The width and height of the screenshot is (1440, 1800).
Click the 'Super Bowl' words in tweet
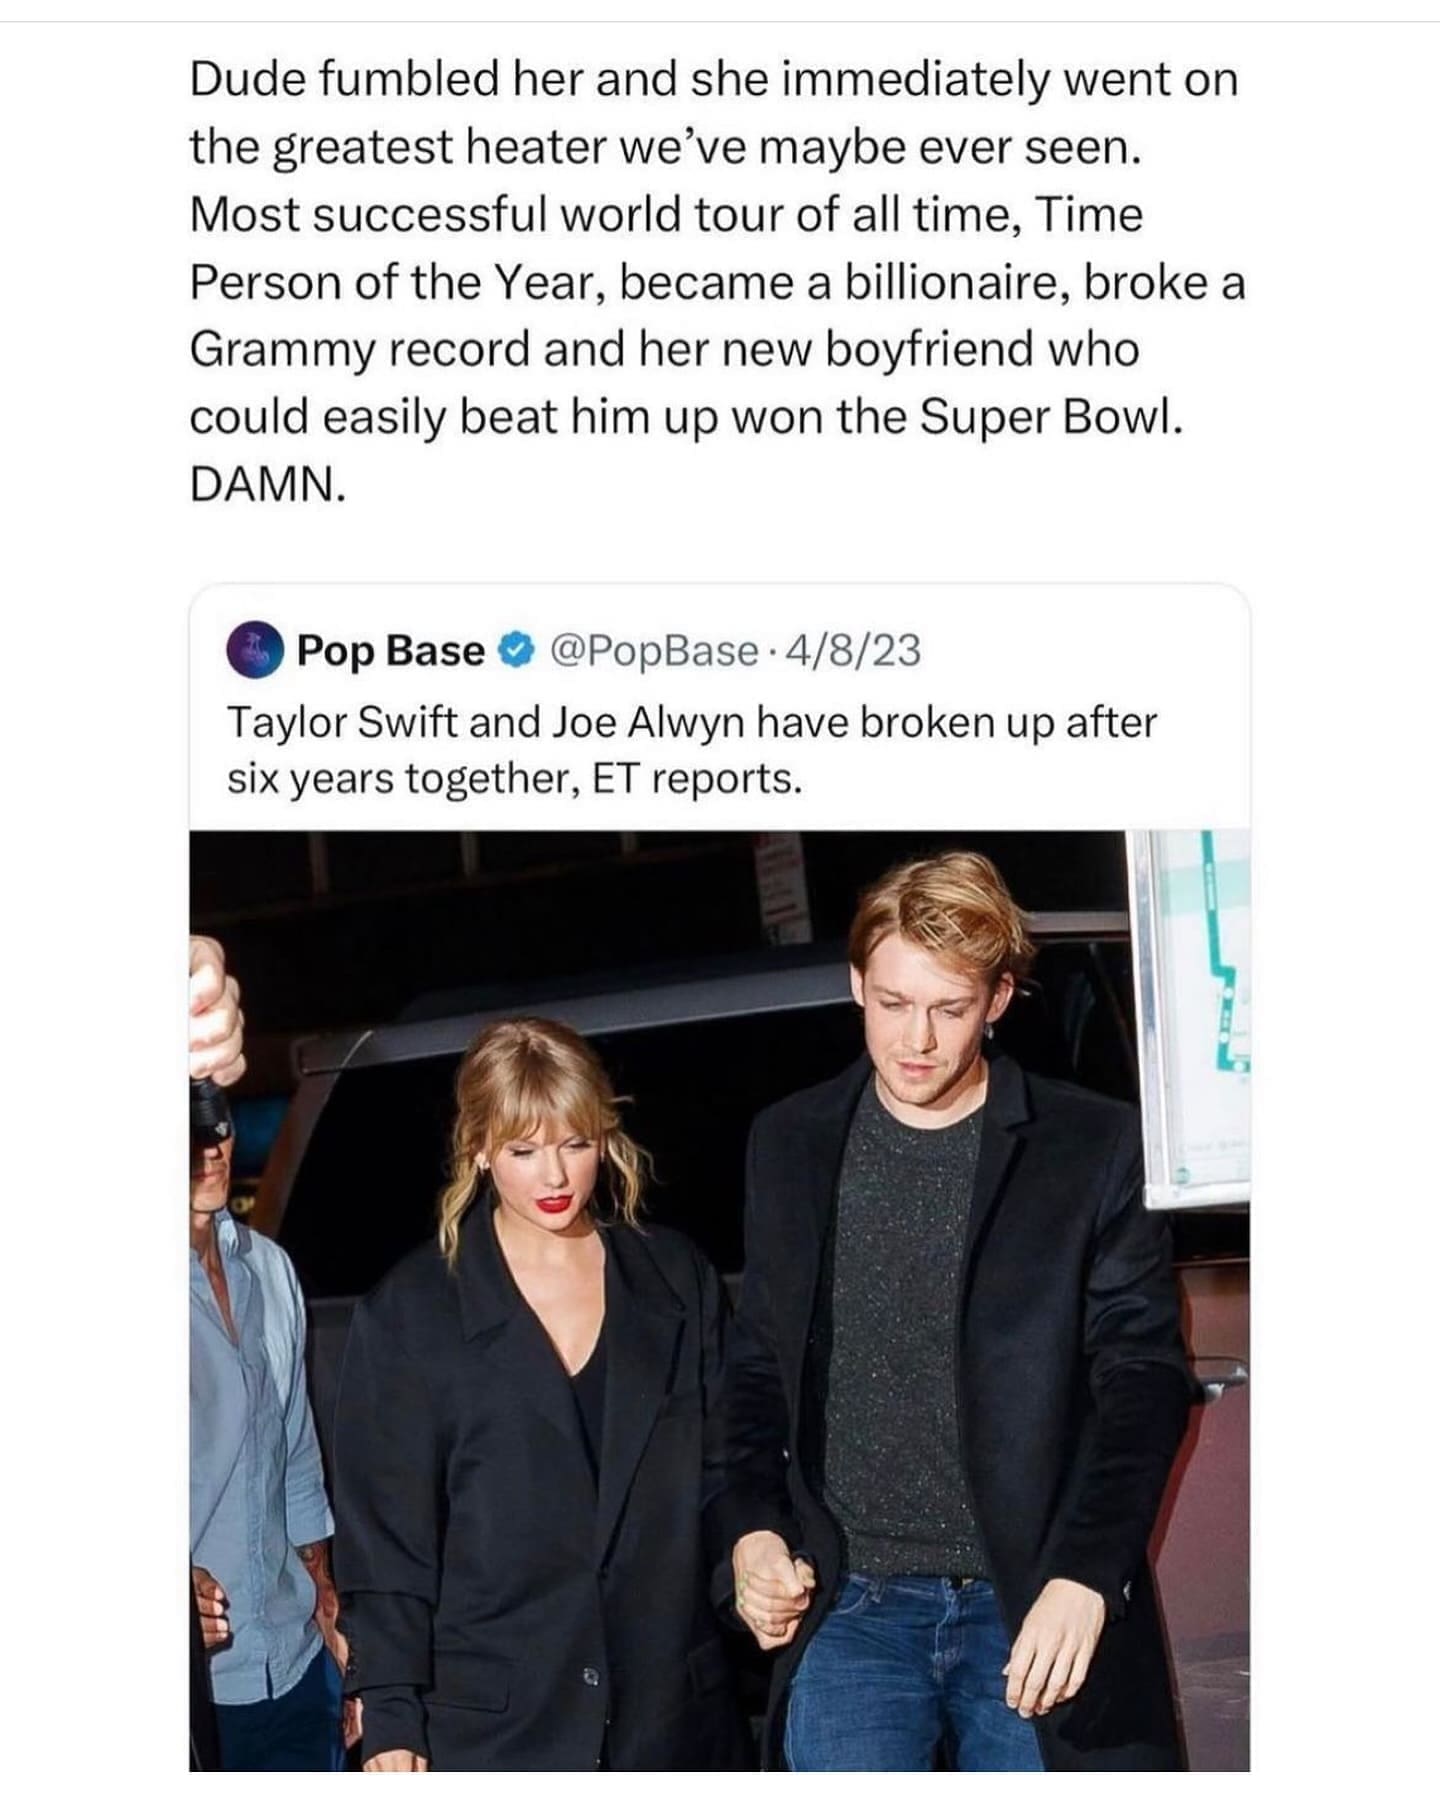point(1050,418)
